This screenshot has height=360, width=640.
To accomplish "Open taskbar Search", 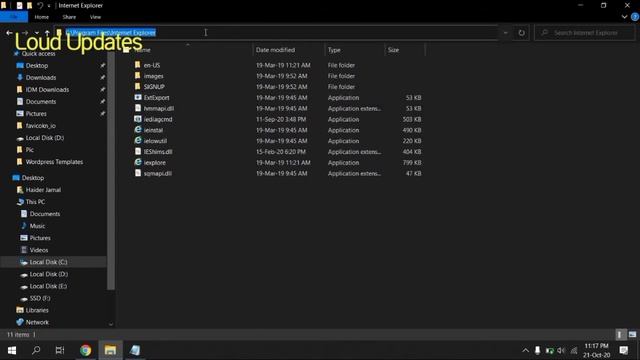I will coord(36,350).
